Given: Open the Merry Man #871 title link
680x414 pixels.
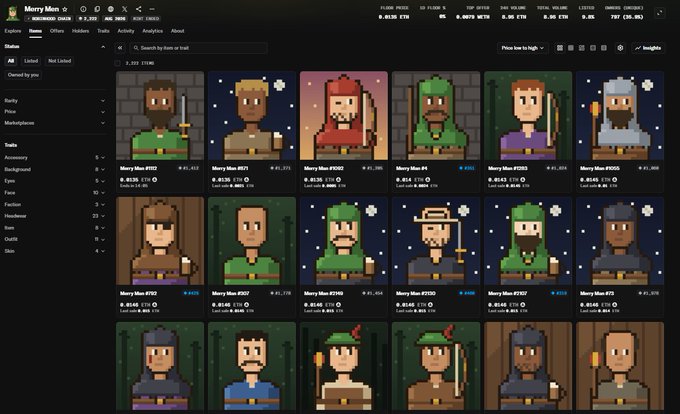Looking at the screenshot, I should click(x=230, y=168).
